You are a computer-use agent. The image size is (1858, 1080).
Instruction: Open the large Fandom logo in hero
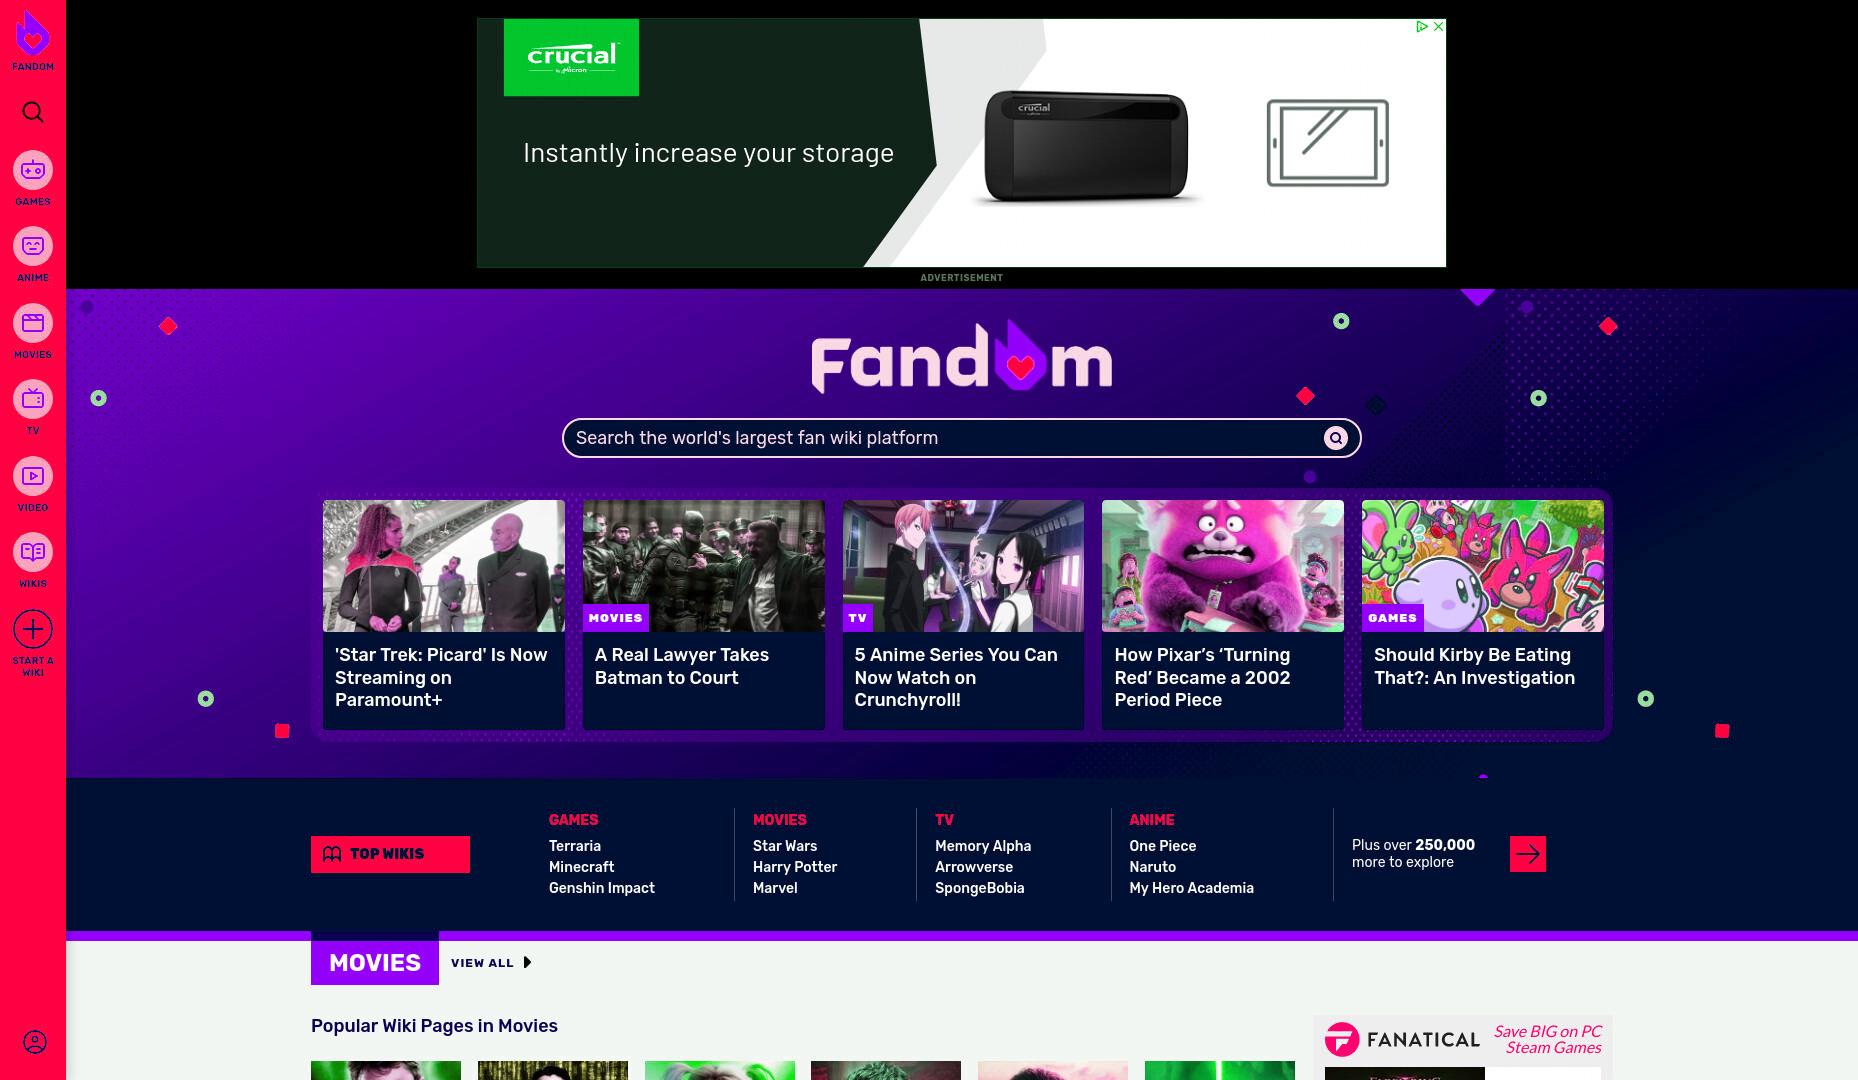[961, 357]
